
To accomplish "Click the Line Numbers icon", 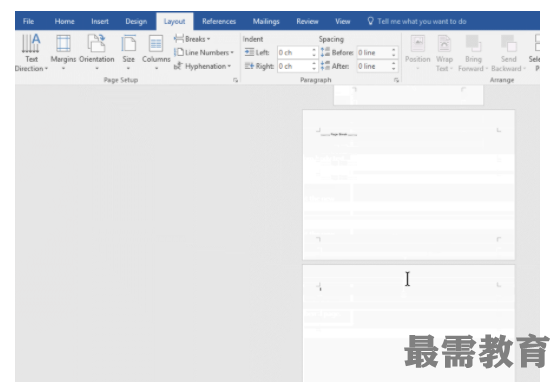I will click(179, 52).
